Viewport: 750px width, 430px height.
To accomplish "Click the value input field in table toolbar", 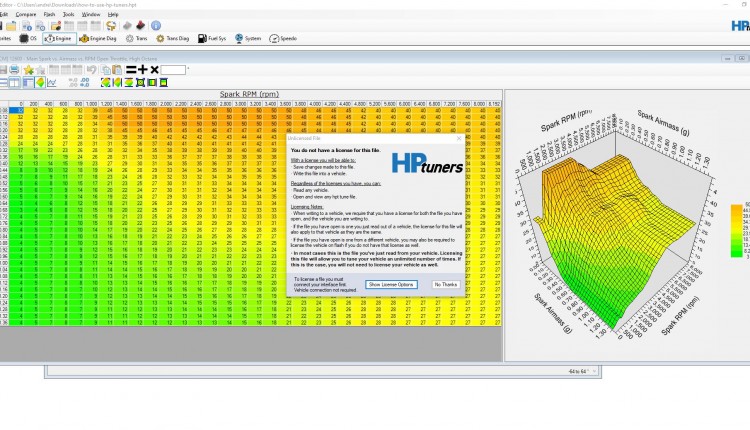I will [x=174, y=69].
